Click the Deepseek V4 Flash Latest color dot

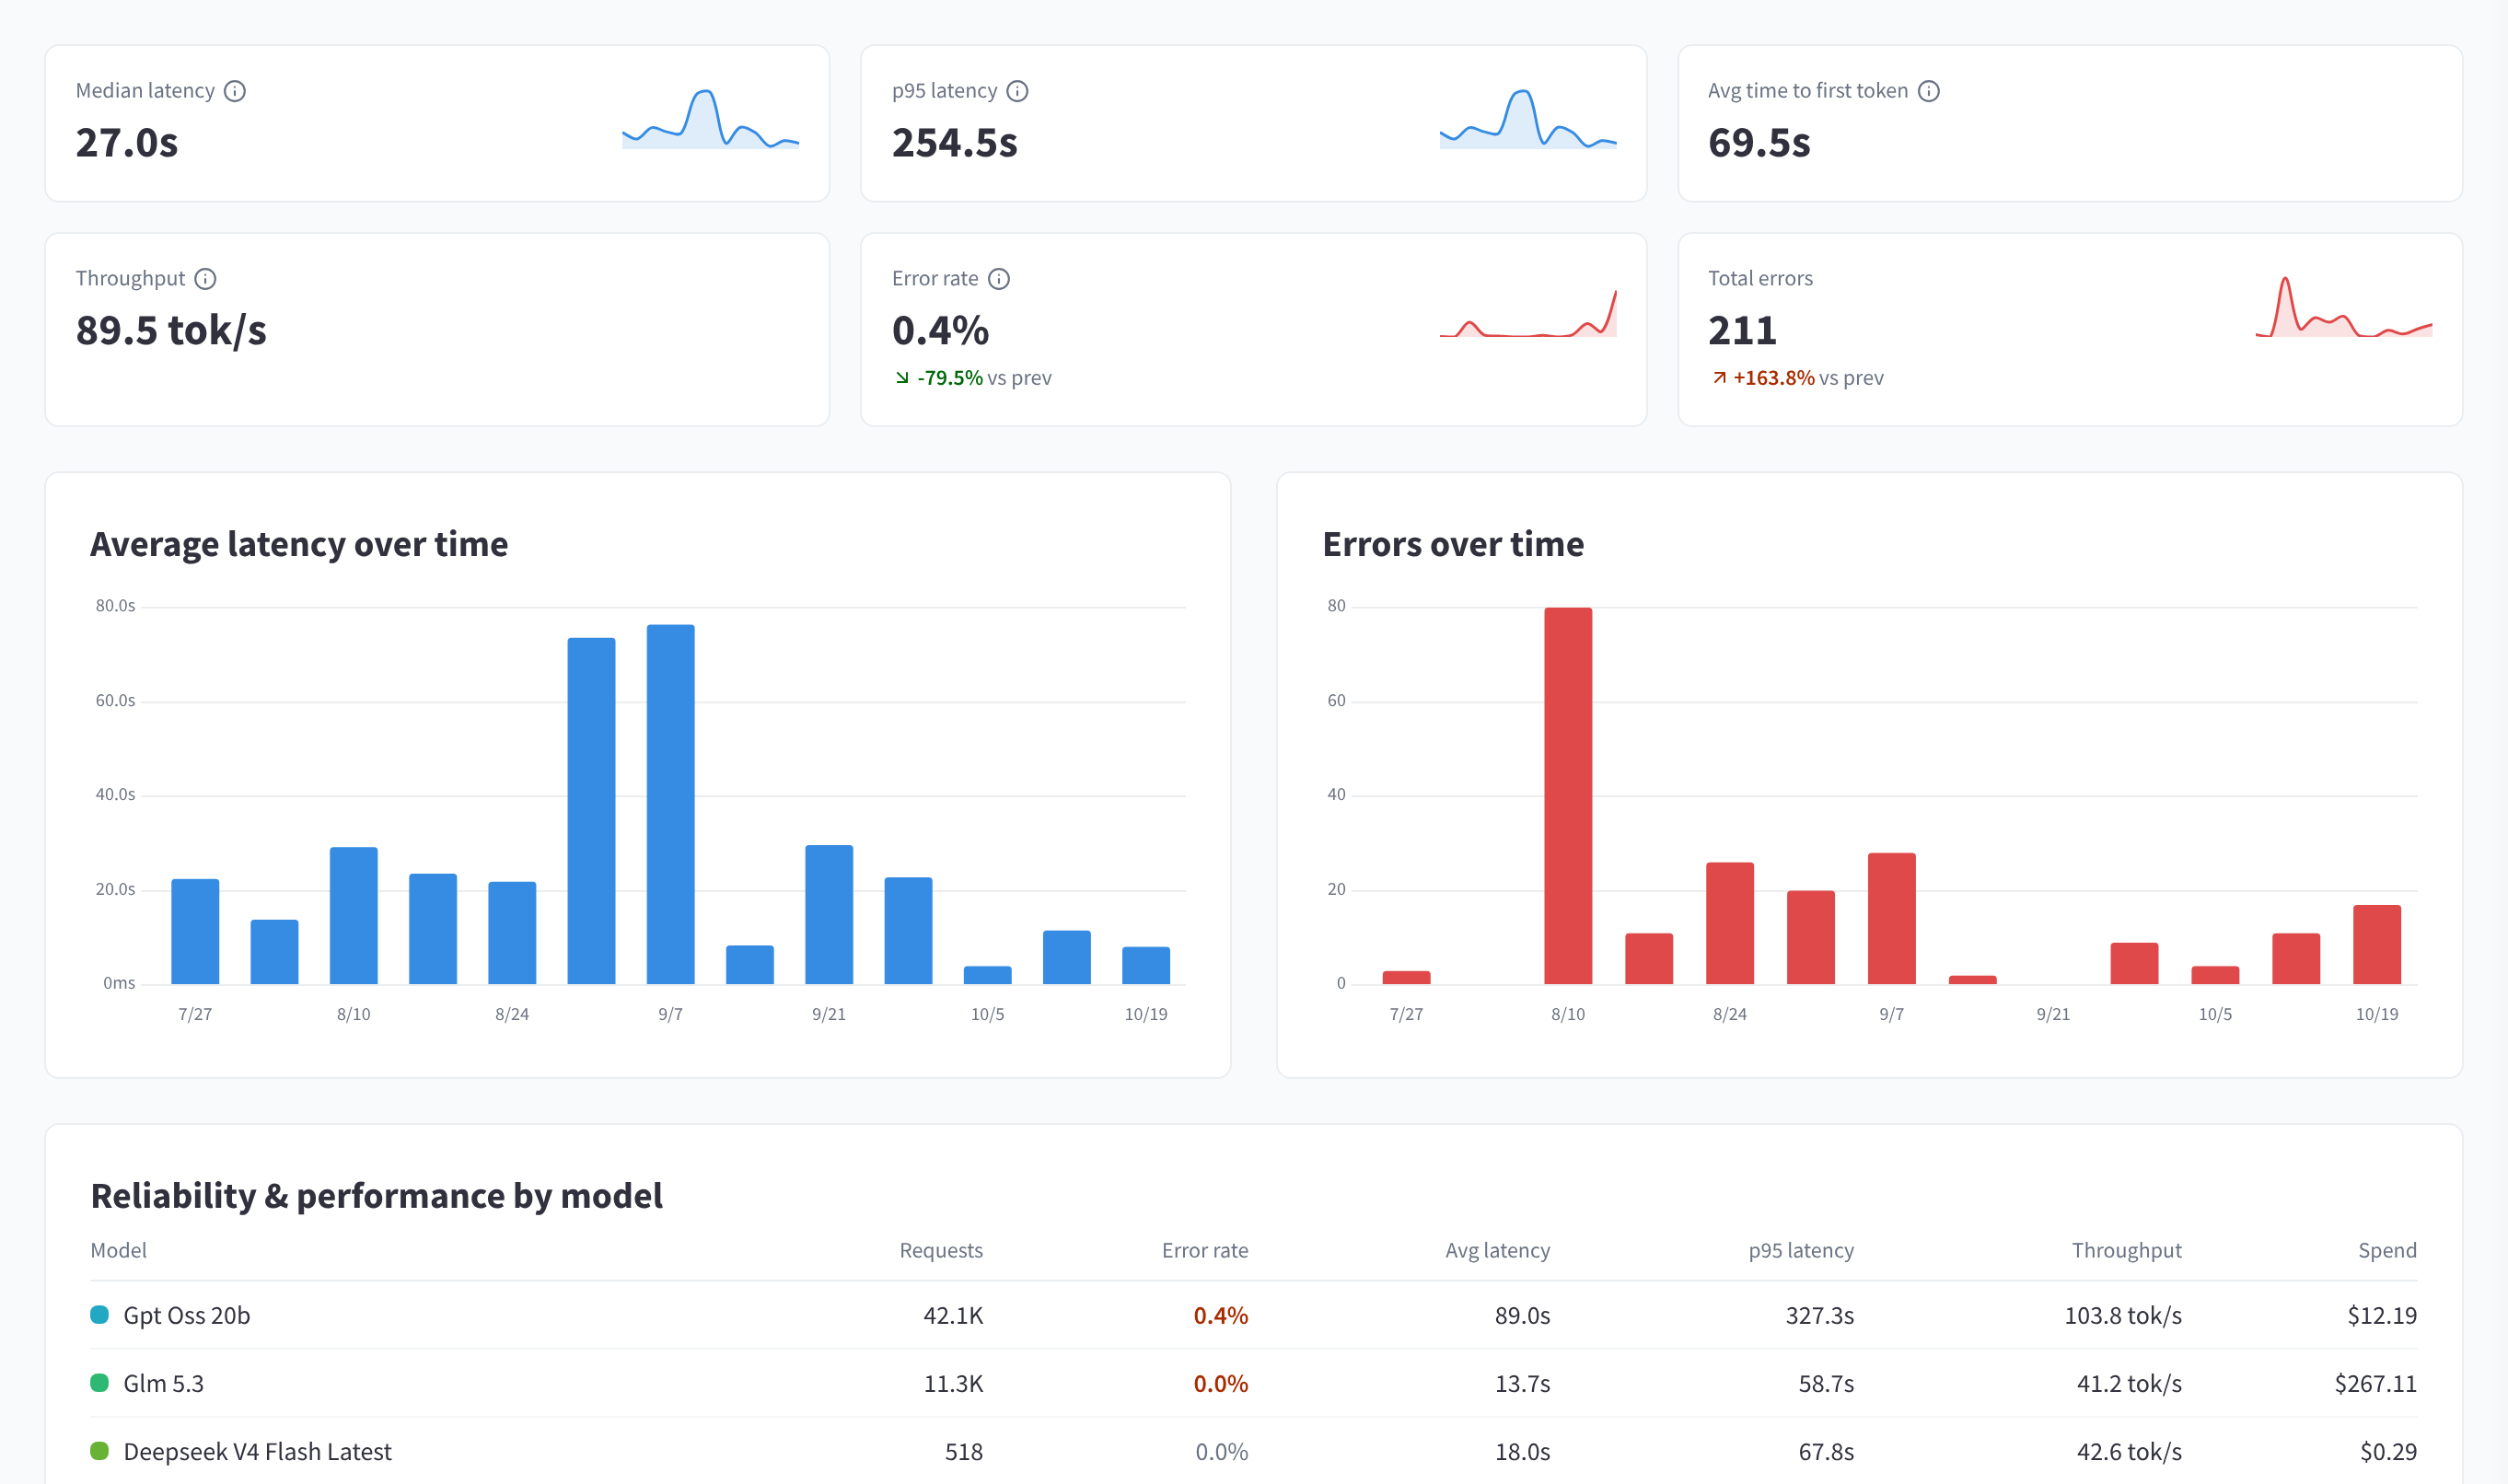click(x=99, y=1450)
